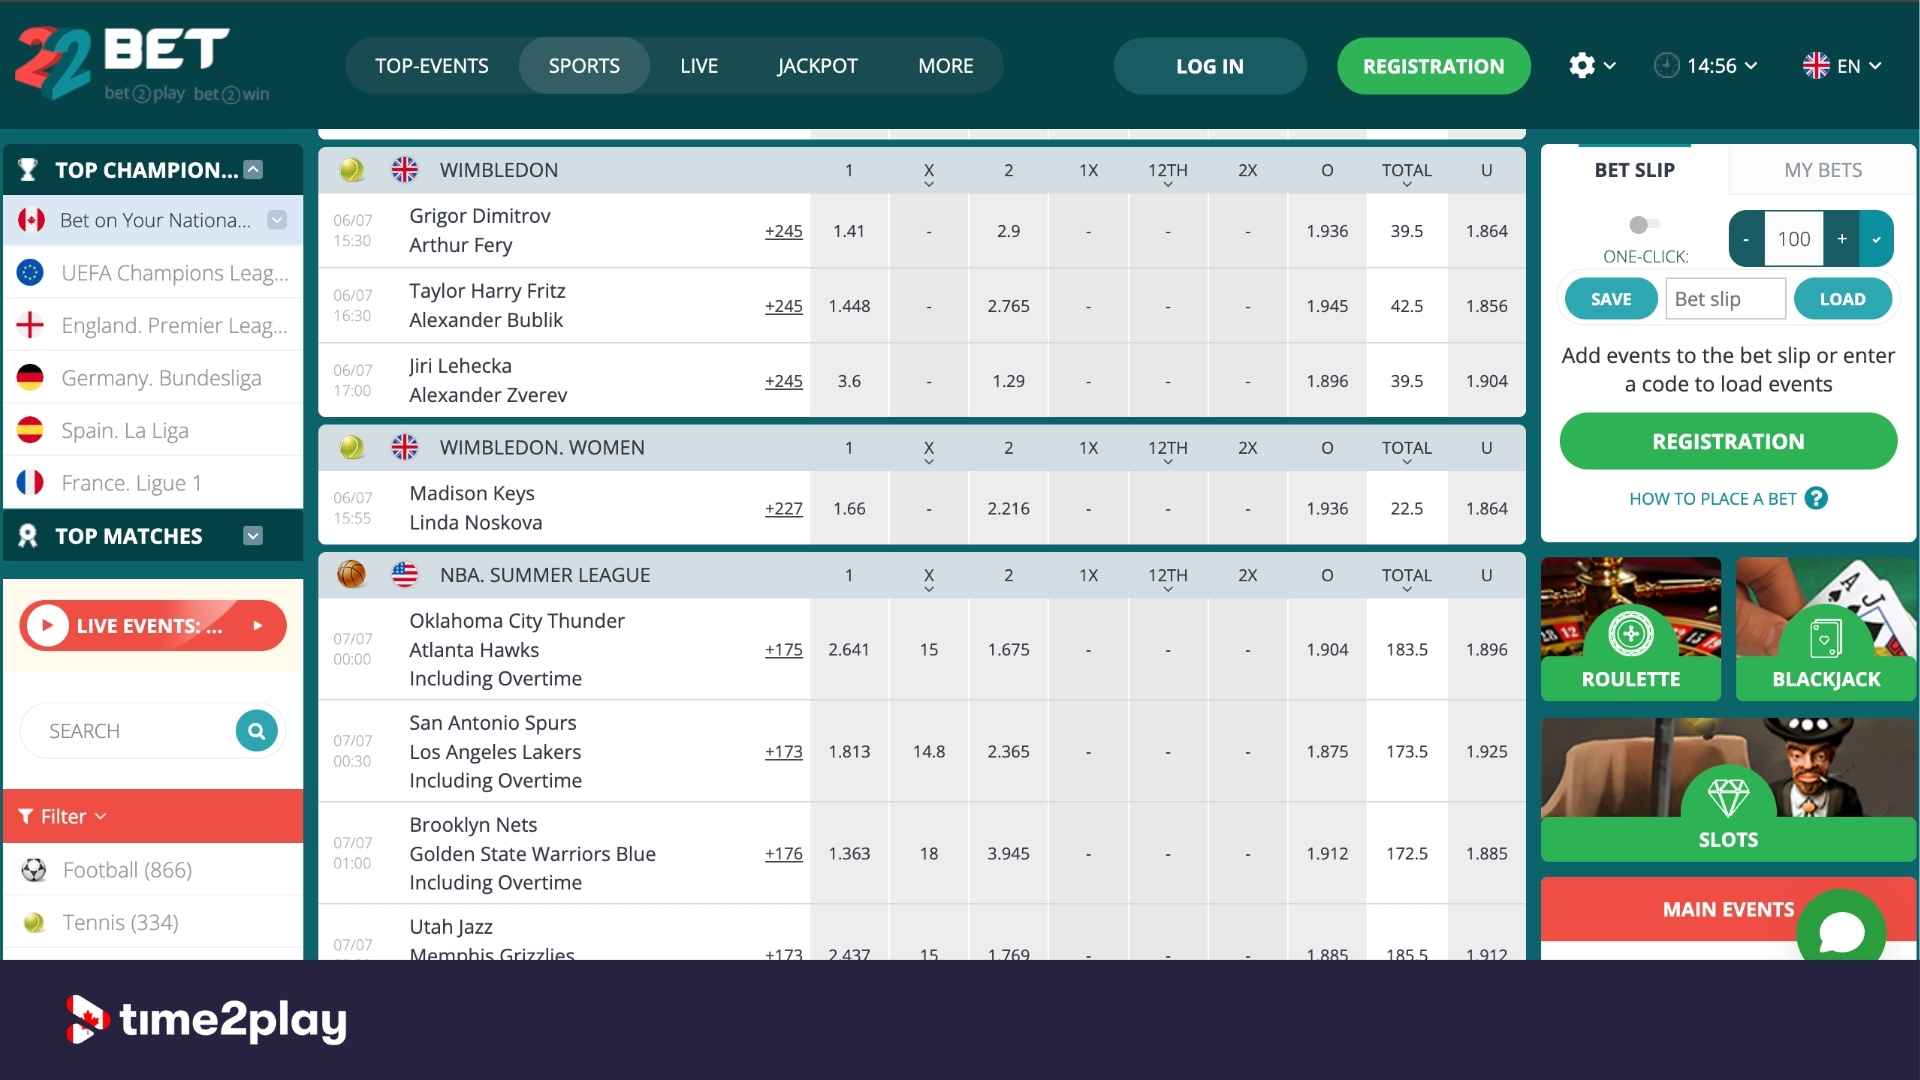Click the one-click stake amount field

click(x=1794, y=239)
